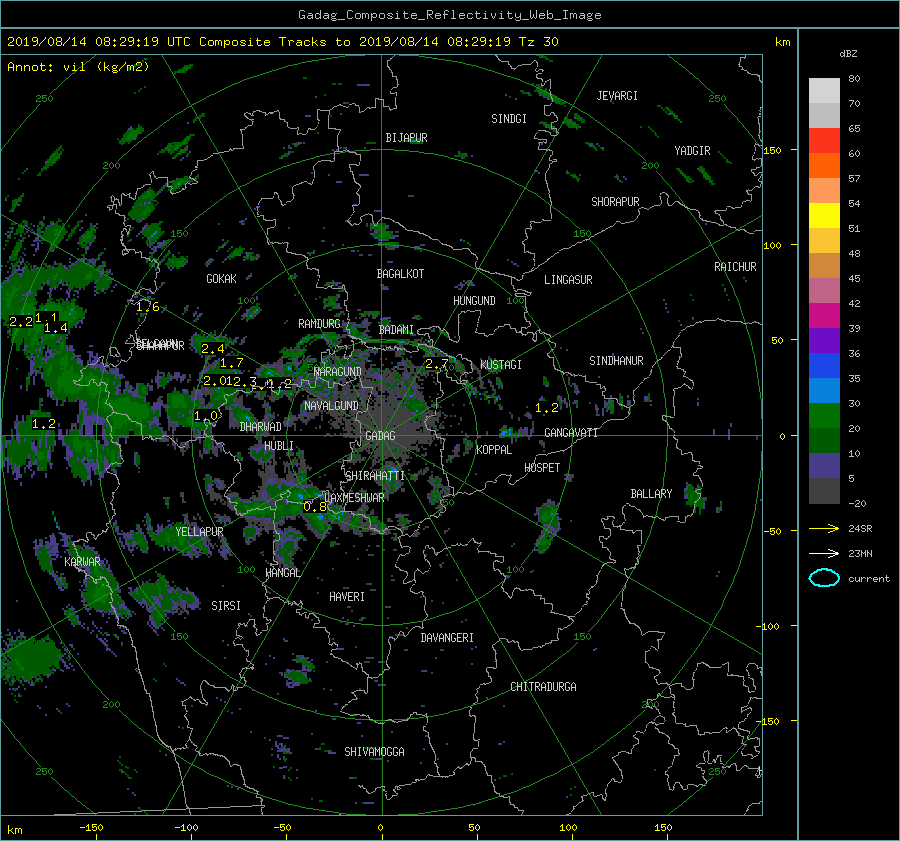The image size is (900, 841).
Task: Click the KUSTAGI city label
Action: (x=501, y=365)
